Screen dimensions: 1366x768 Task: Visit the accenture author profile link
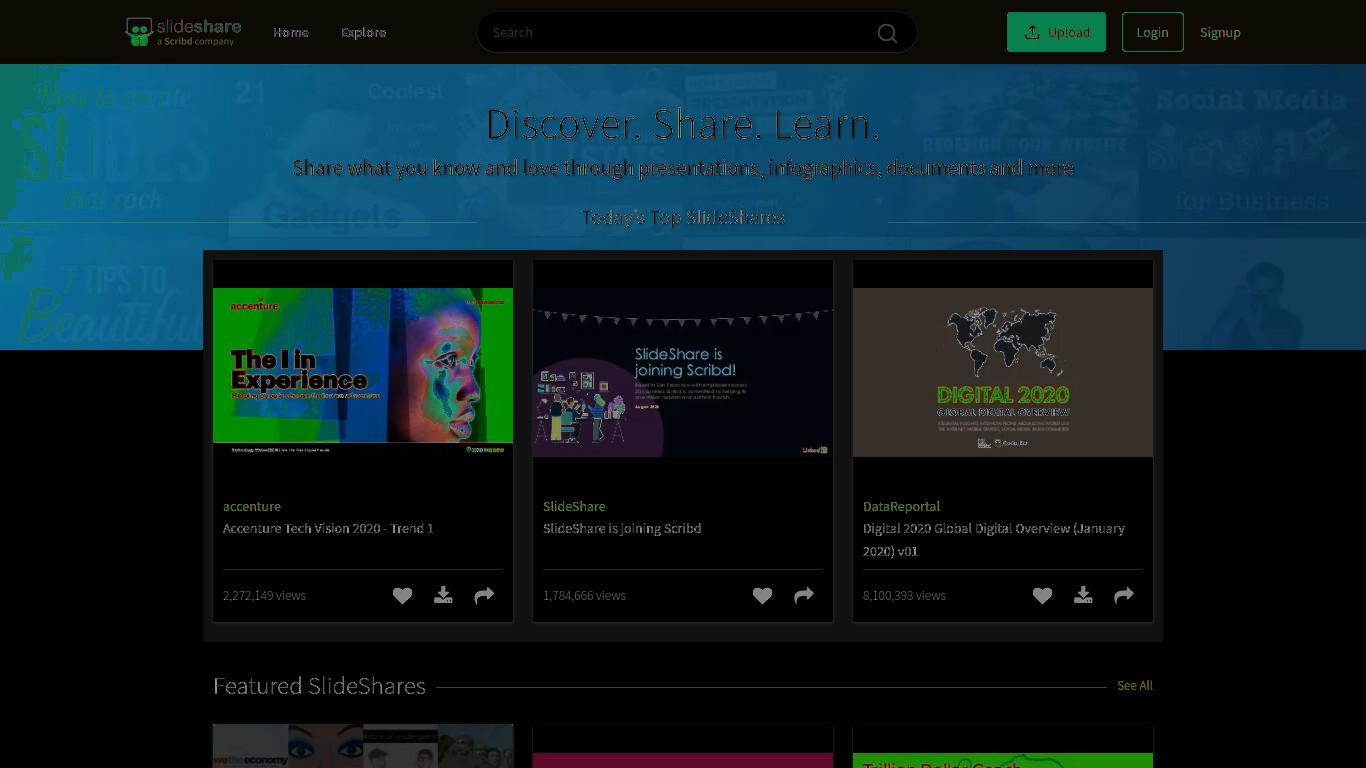click(x=252, y=506)
